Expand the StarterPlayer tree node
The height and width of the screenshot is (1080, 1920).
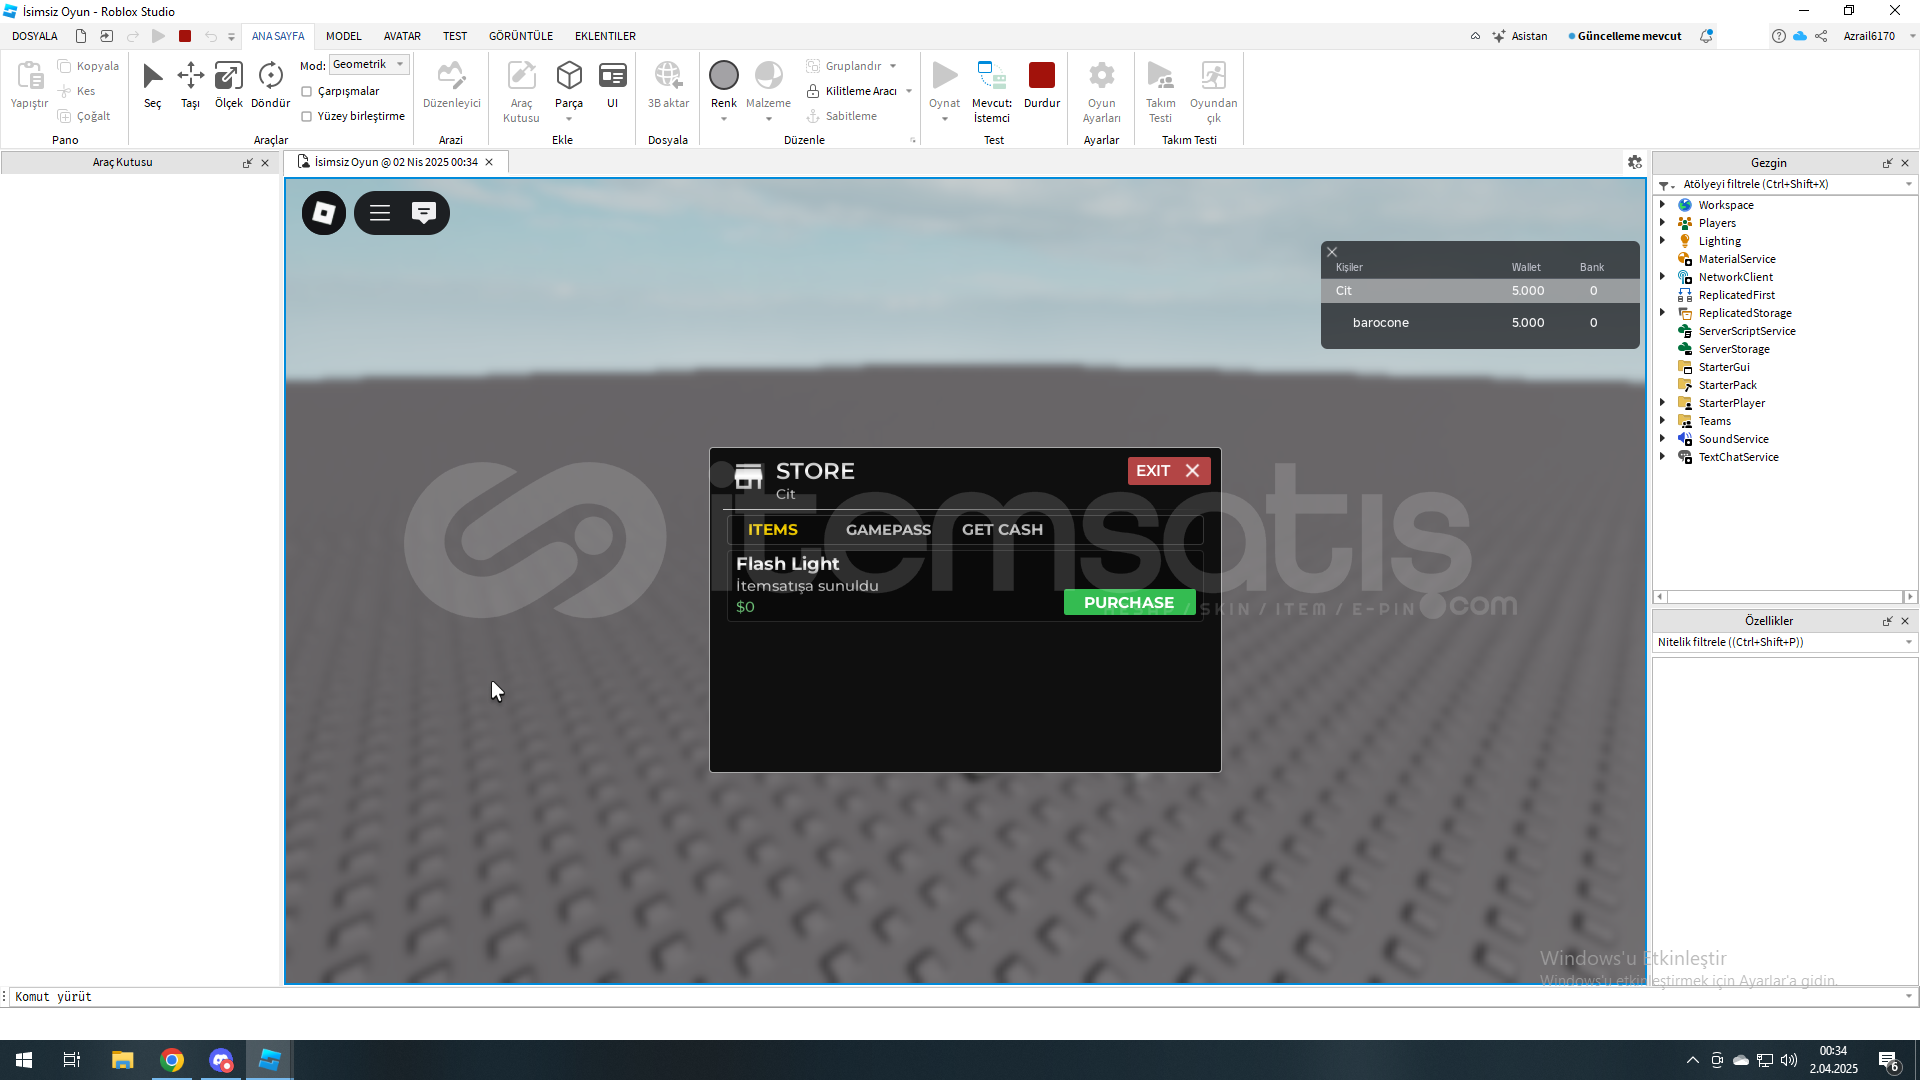pyautogui.click(x=1662, y=403)
